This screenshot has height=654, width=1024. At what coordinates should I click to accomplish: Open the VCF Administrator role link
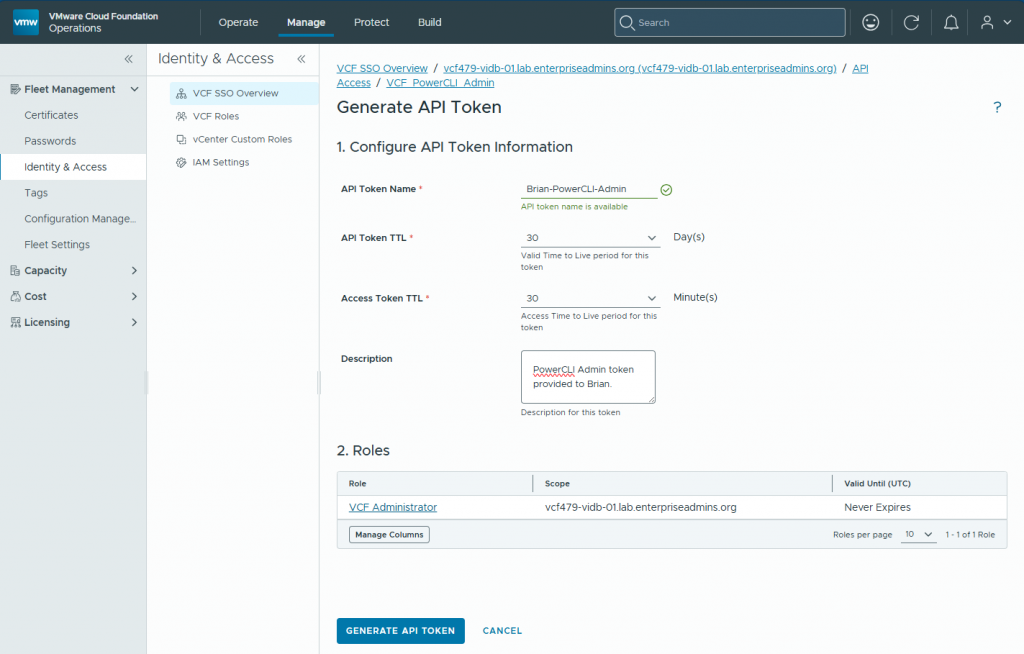click(392, 507)
